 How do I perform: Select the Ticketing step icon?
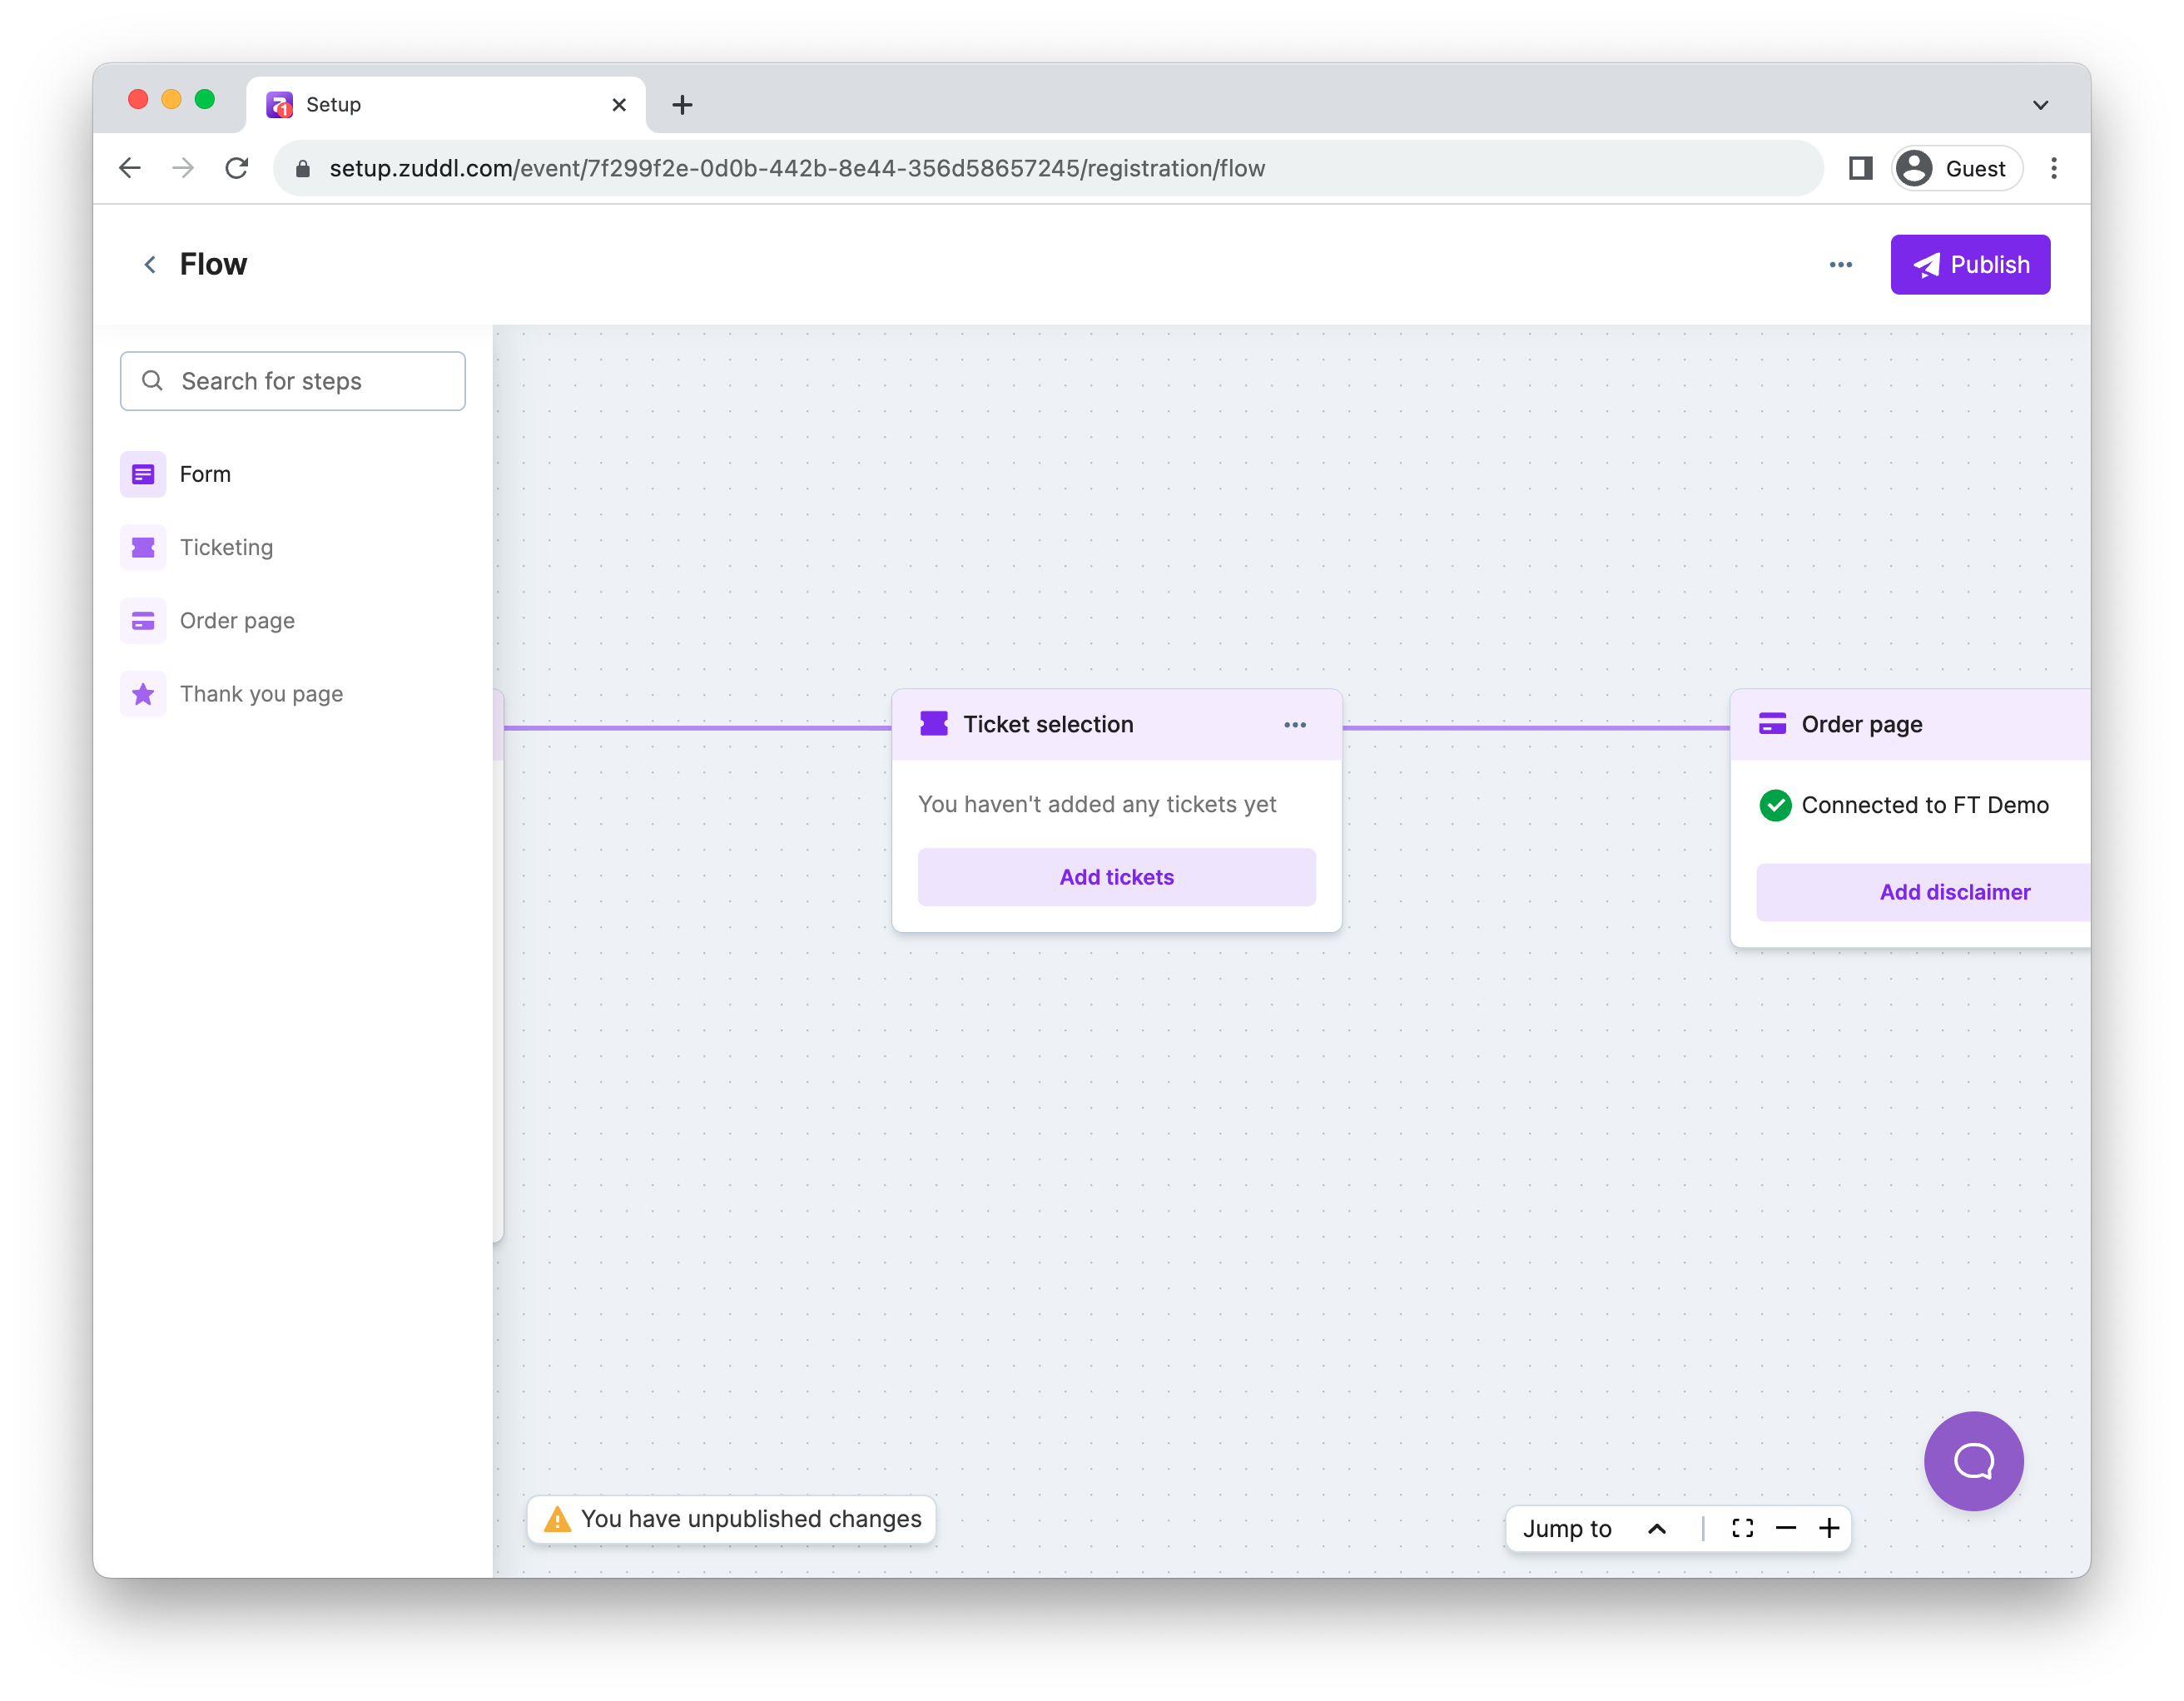(143, 547)
